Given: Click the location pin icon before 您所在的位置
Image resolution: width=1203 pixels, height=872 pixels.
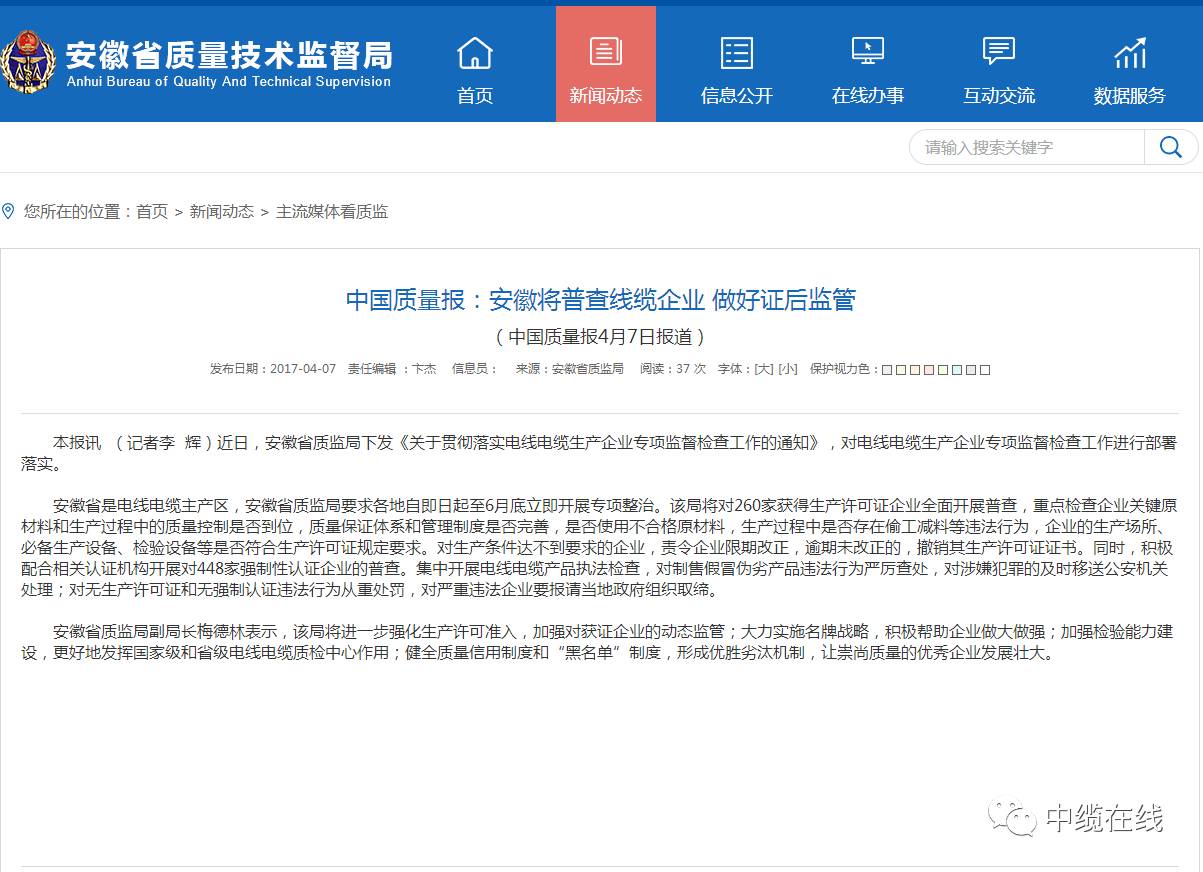Looking at the screenshot, I should [8, 211].
